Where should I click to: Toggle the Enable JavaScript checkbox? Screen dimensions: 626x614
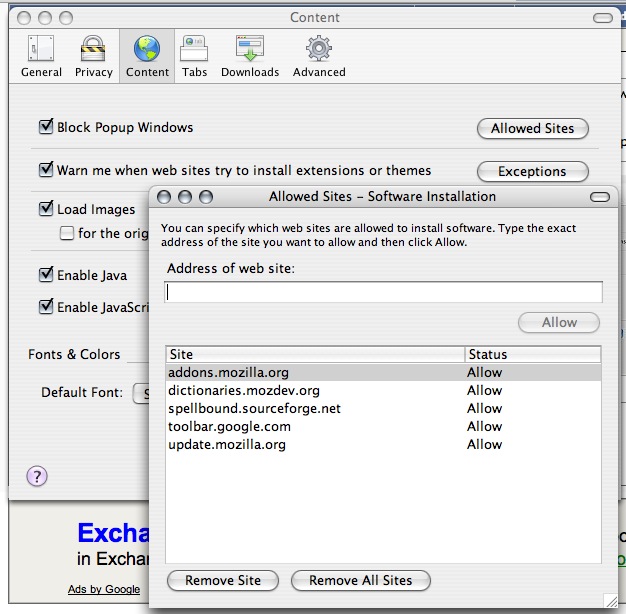(46, 306)
